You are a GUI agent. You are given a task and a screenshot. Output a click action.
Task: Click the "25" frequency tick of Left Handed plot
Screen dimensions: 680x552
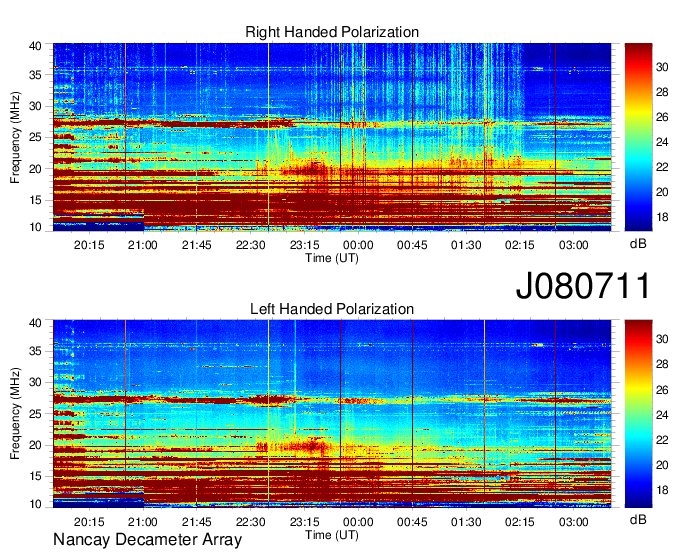click(x=35, y=414)
